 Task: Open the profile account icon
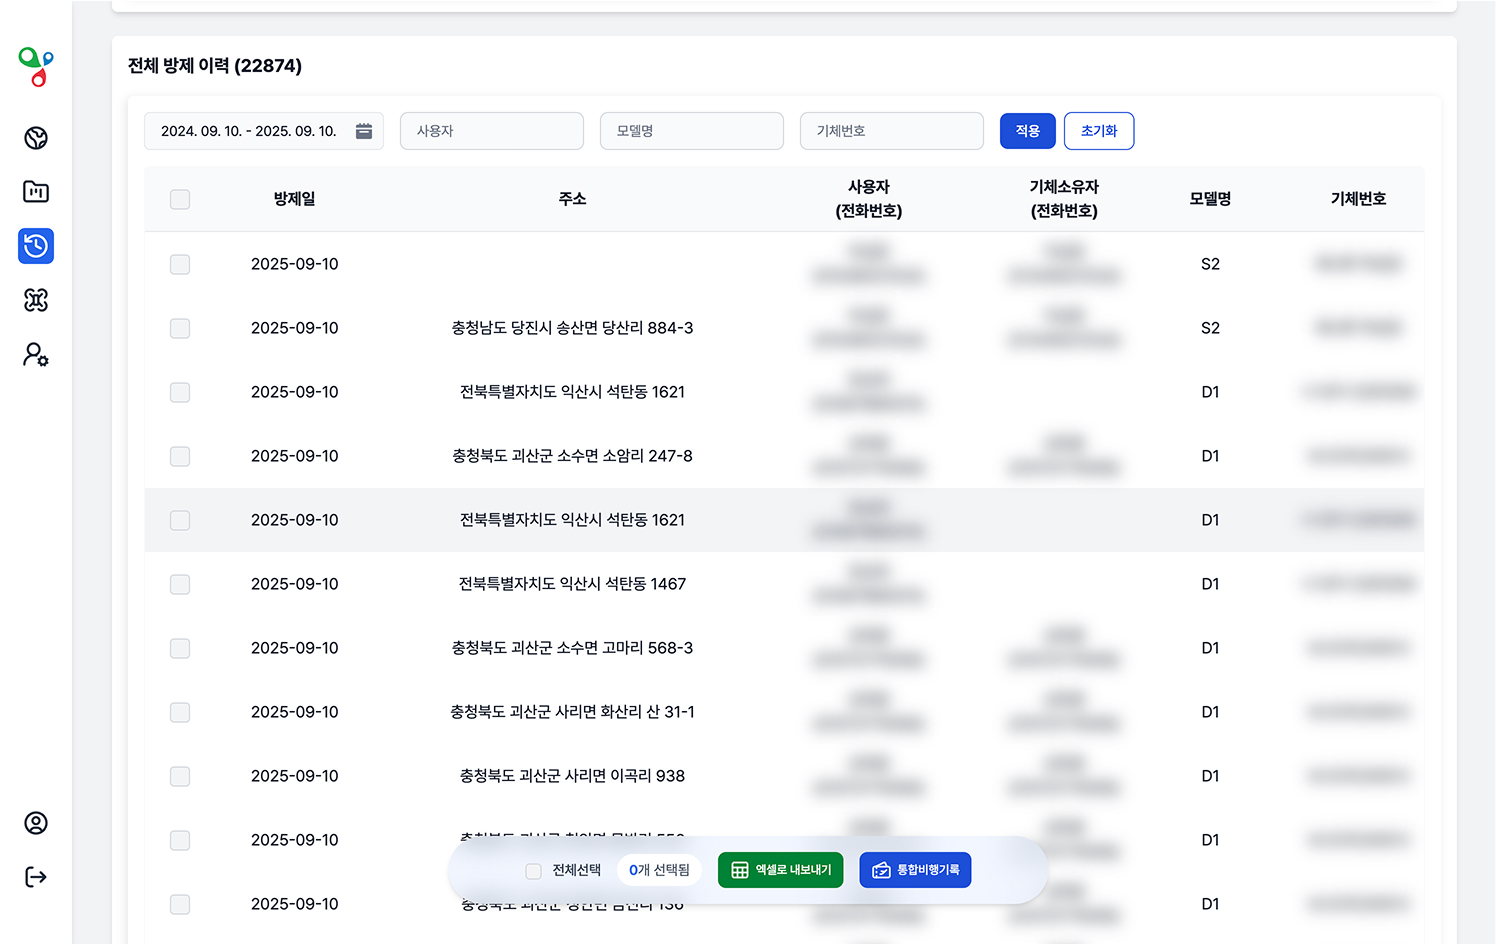tap(36, 823)
